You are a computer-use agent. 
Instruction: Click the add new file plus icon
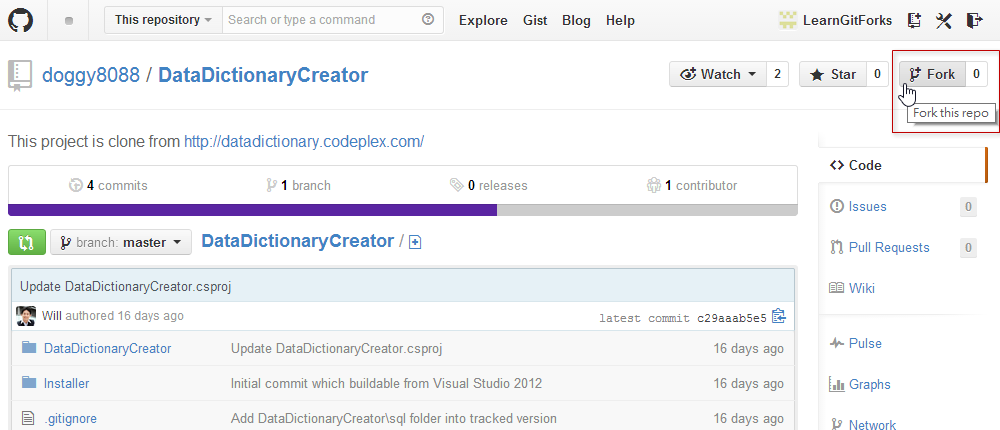(x=416, y=242)
